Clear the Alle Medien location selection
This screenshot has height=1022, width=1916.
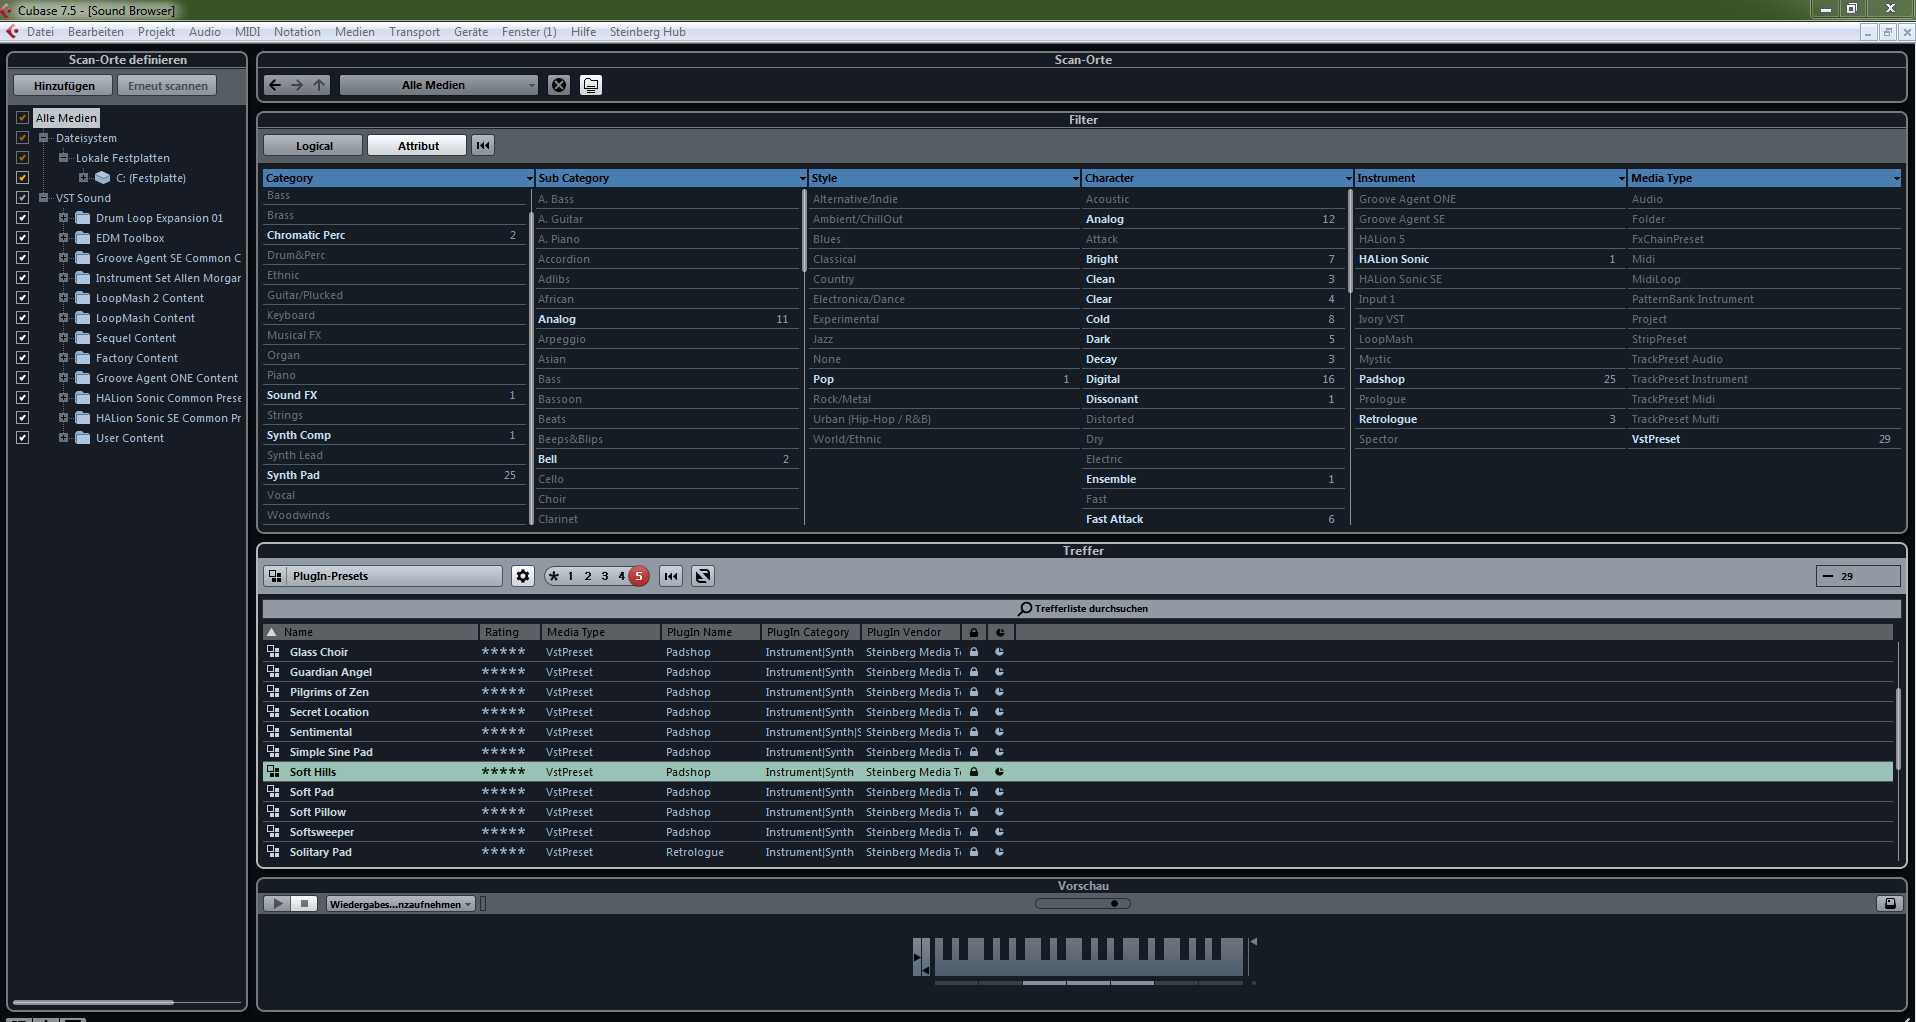point(559,85)
